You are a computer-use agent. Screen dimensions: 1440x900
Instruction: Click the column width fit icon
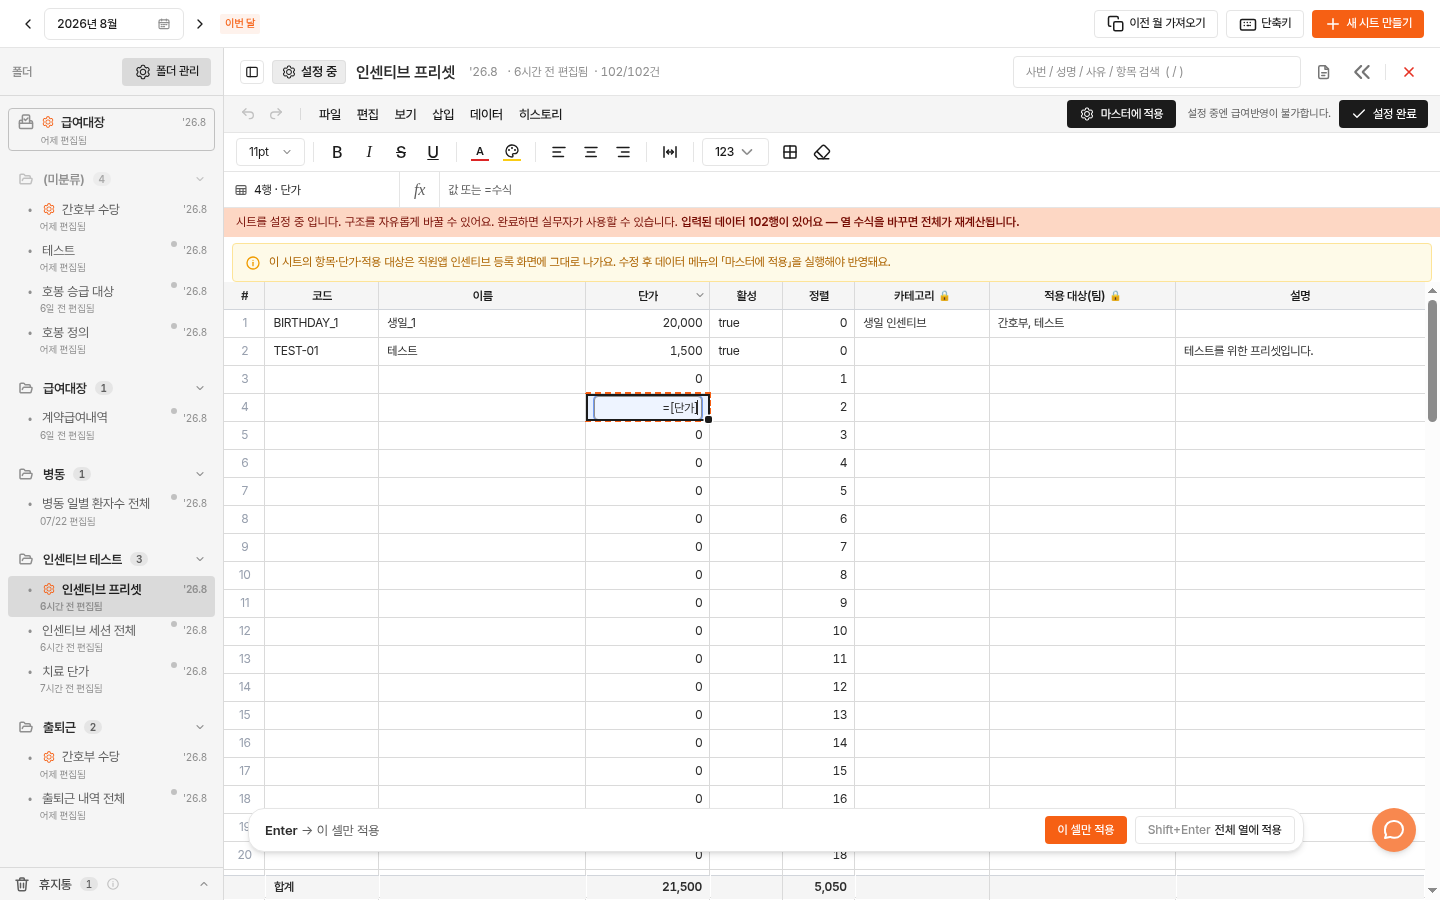[670, 152]
